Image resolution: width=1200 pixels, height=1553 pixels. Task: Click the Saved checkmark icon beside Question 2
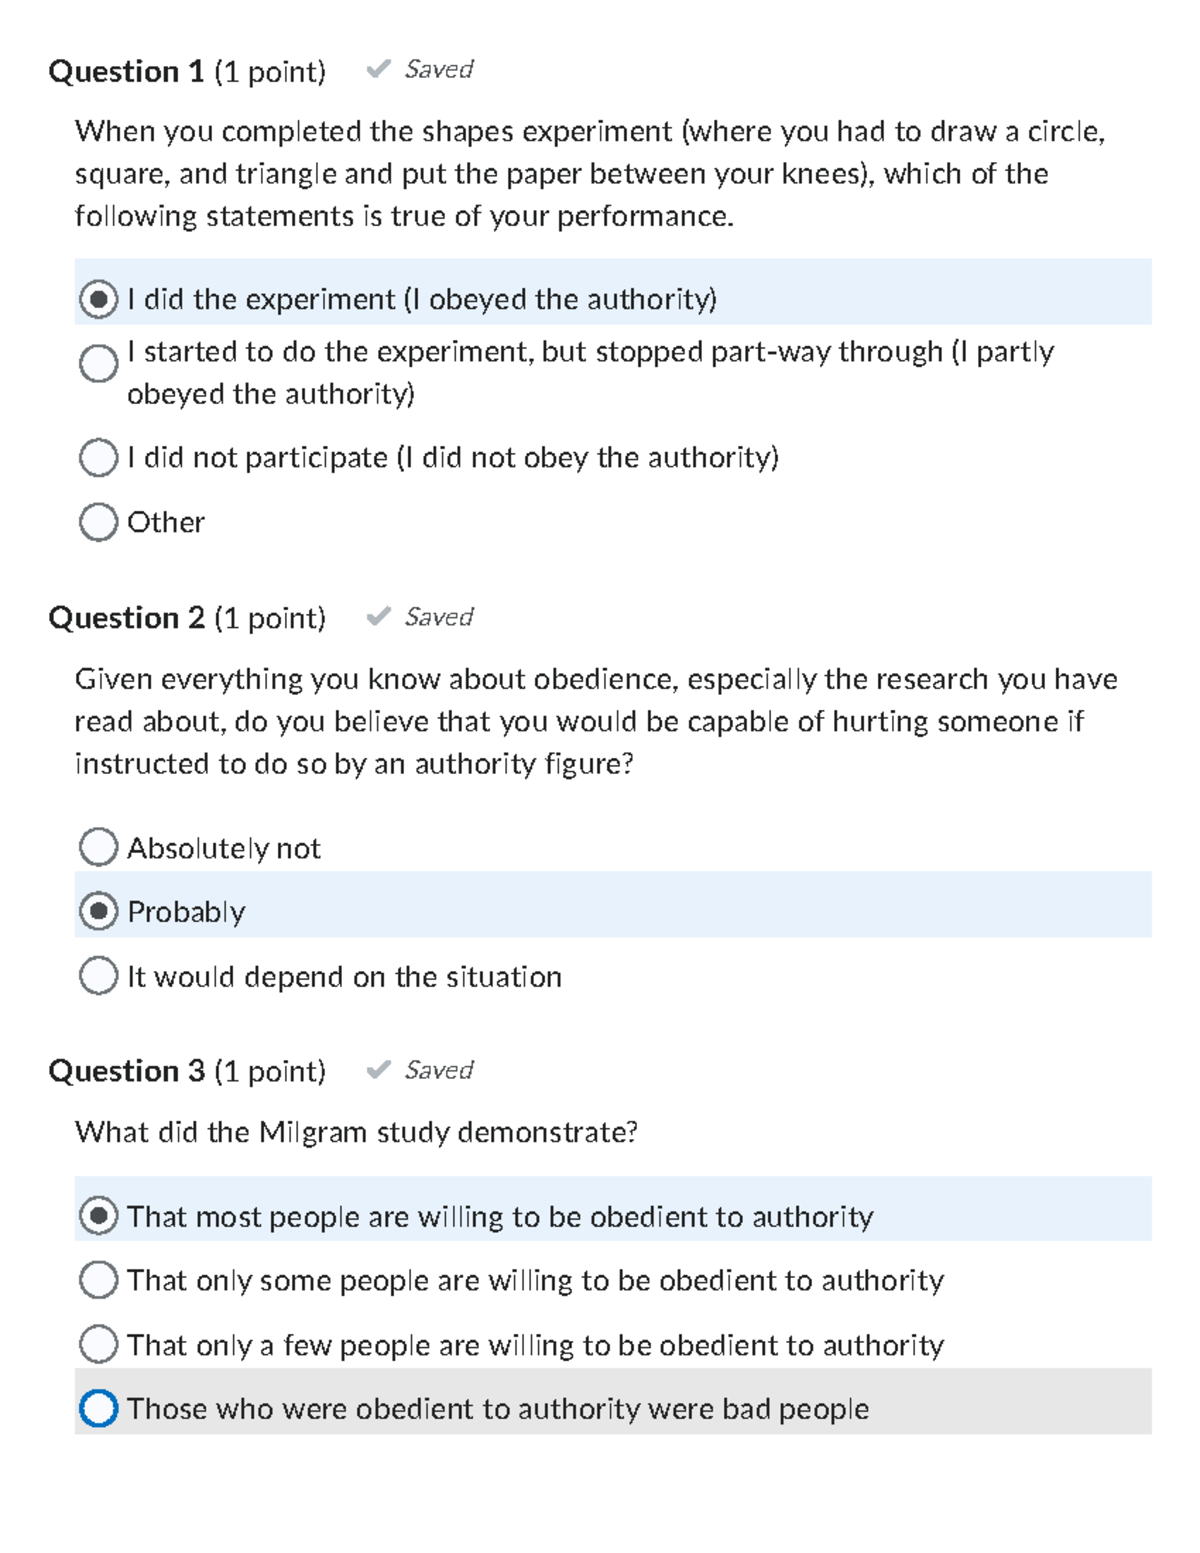click(x=380, y=617)
